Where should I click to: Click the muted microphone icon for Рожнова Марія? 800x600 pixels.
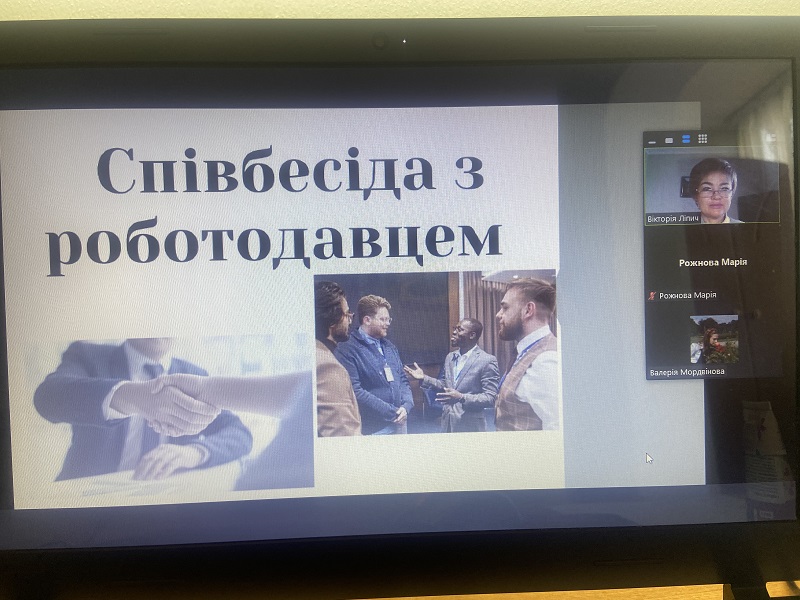652,295
